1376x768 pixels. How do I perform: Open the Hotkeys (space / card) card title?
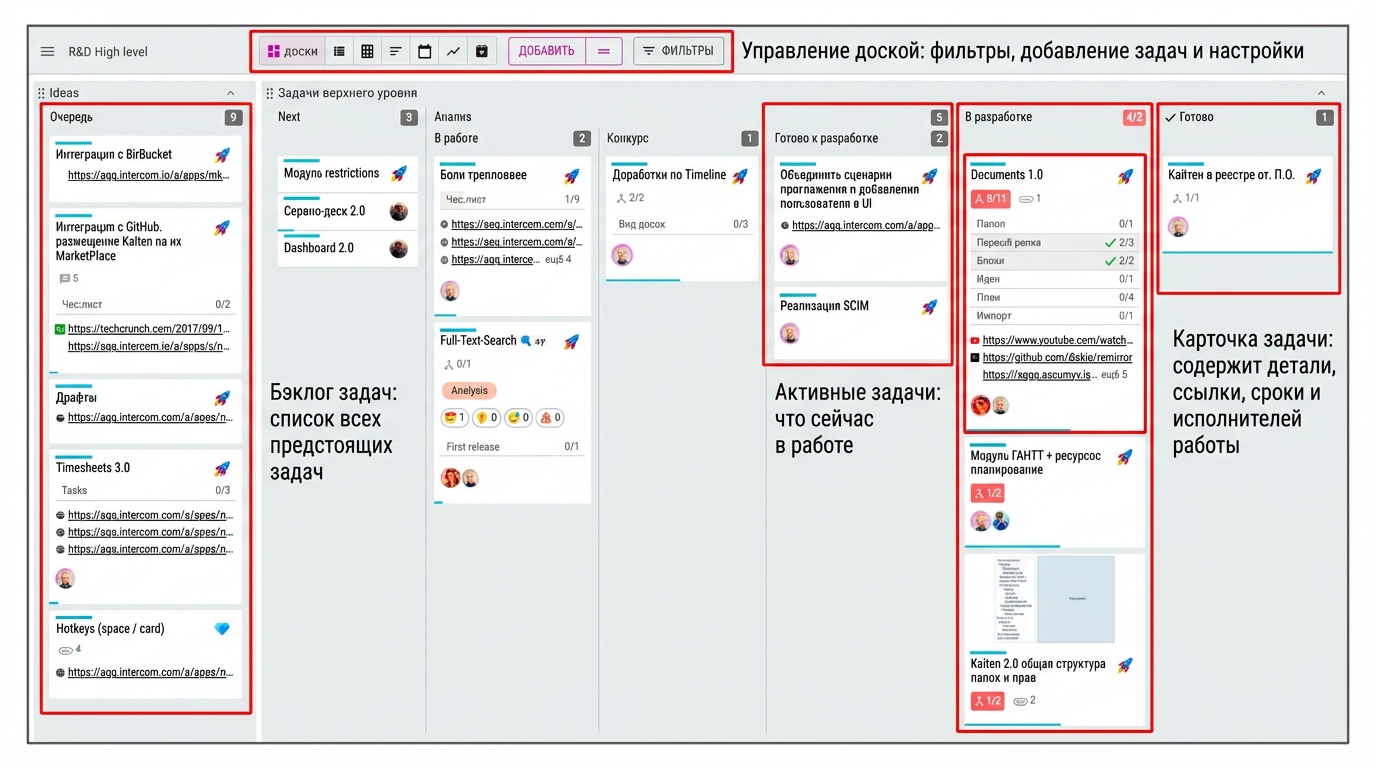tap(110, 629)
